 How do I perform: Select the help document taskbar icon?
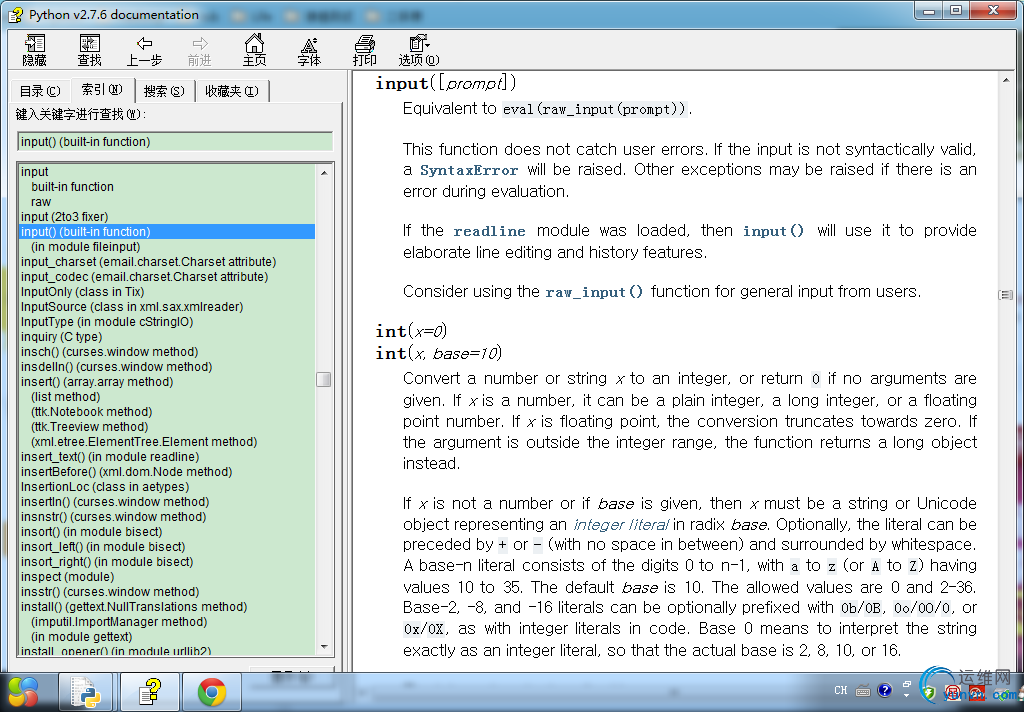(150, 692)
